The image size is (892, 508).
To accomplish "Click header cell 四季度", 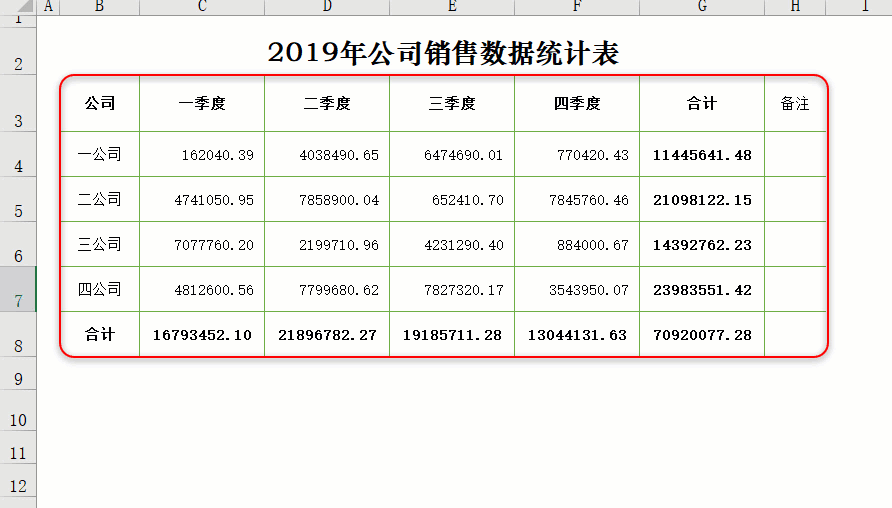I will pos(577,104).
